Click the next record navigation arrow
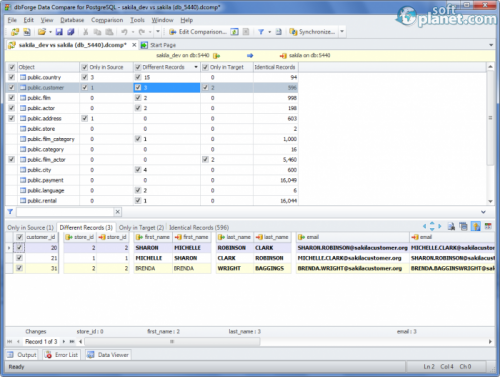Viewport: 500px width, 377px height. point(64,341)
